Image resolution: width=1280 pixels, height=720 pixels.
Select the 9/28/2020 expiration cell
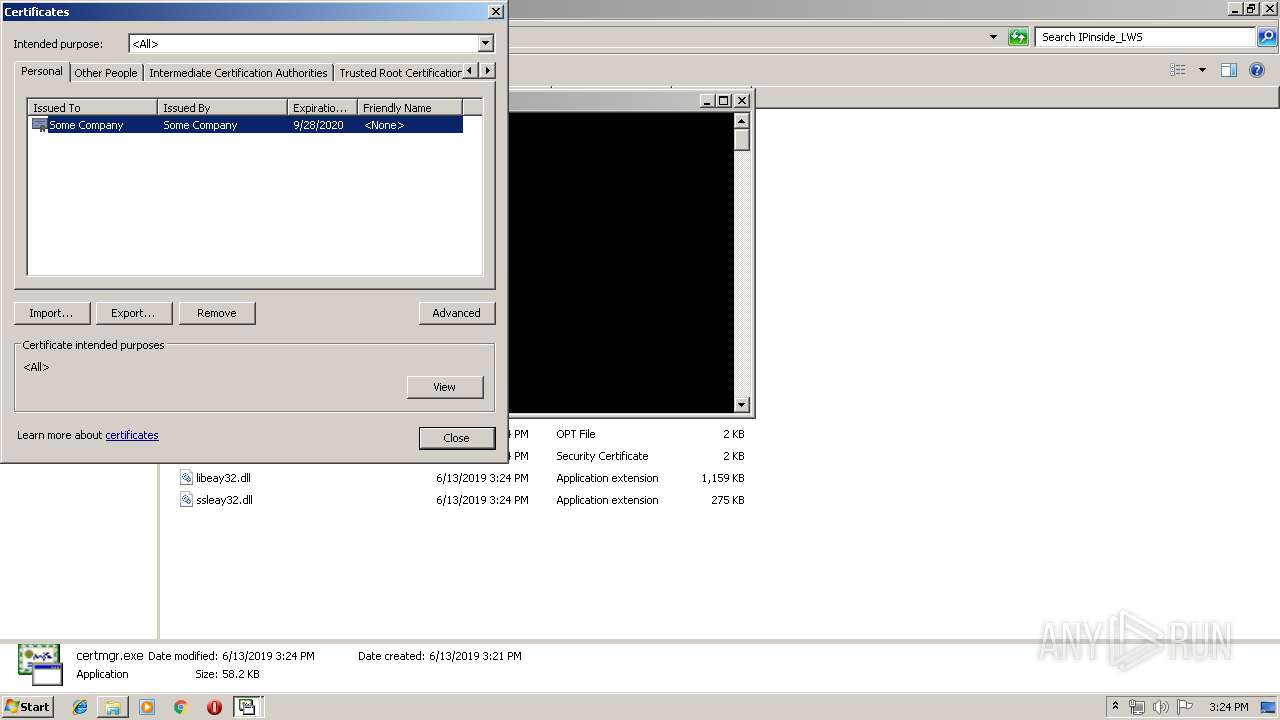click(x=318, y=125)
